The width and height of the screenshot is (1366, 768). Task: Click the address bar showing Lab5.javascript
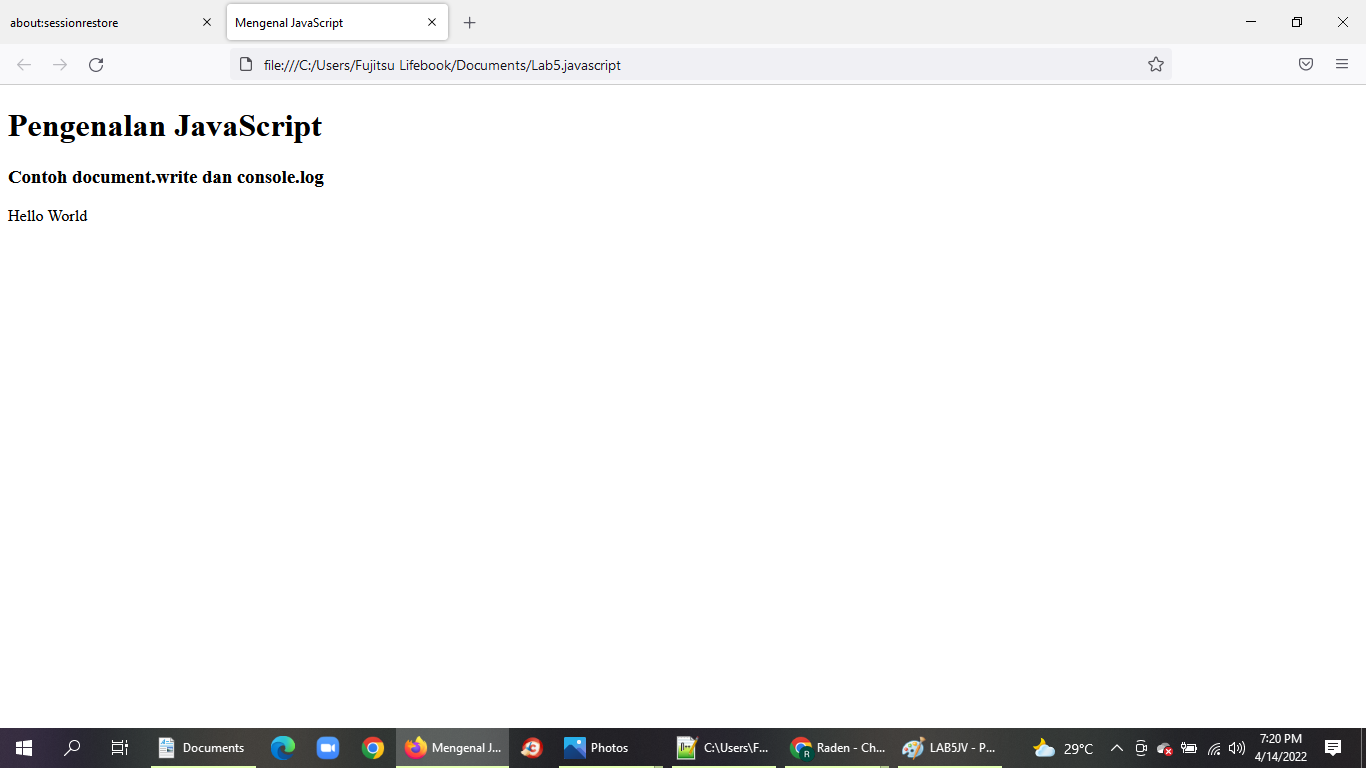[700, 65]
